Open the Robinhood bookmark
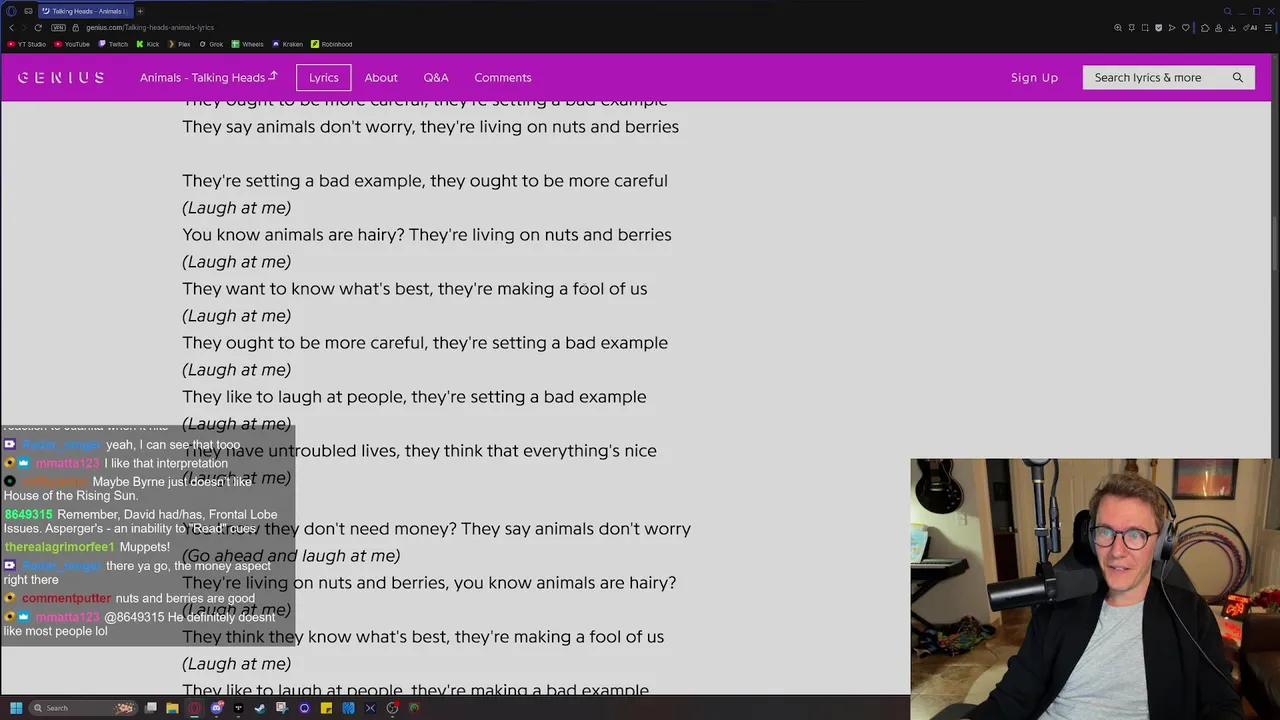The height and width of the screenshot is (720, 1280). 331,44
